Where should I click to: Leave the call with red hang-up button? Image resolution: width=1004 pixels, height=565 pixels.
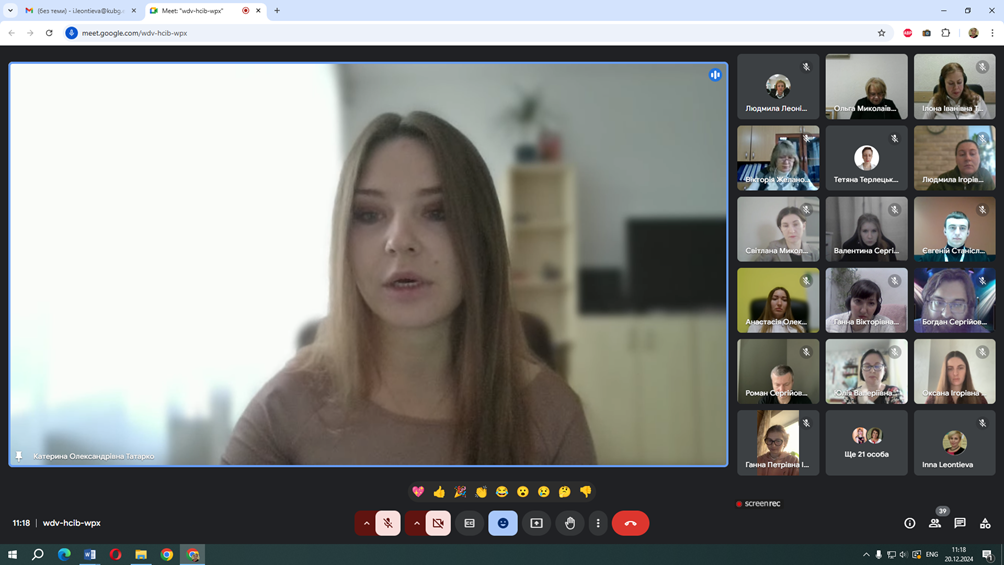[x=630, y=523]
